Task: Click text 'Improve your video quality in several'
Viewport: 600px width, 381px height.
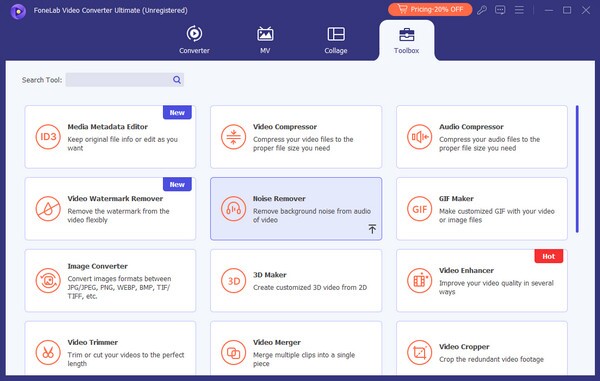Action: [x=496, y=283]
